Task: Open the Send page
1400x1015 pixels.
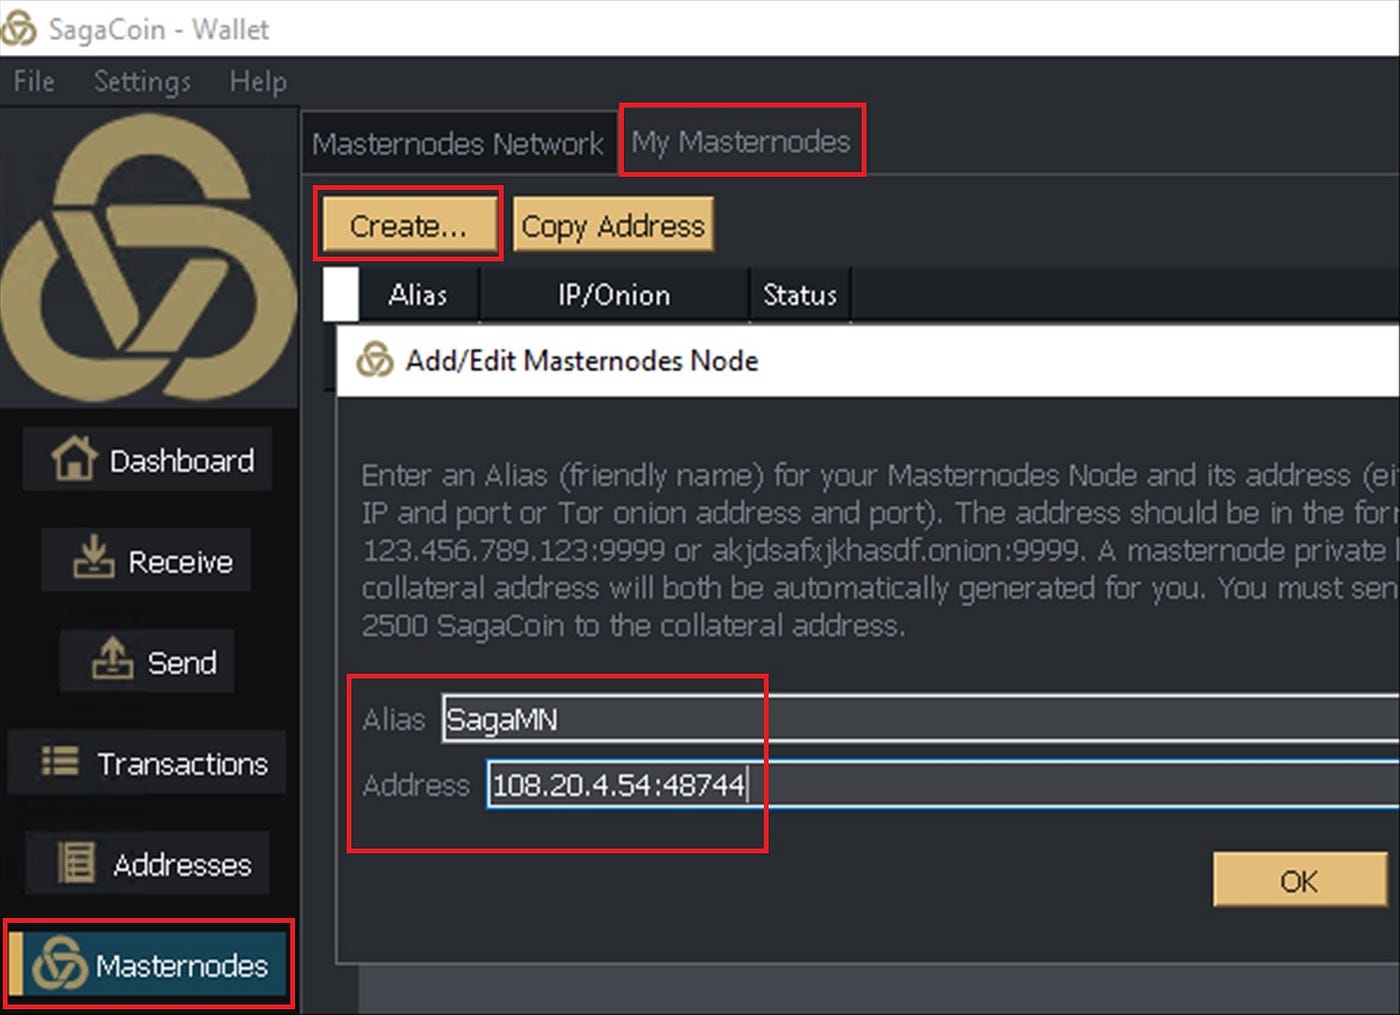Action: [x=147, y=661]
